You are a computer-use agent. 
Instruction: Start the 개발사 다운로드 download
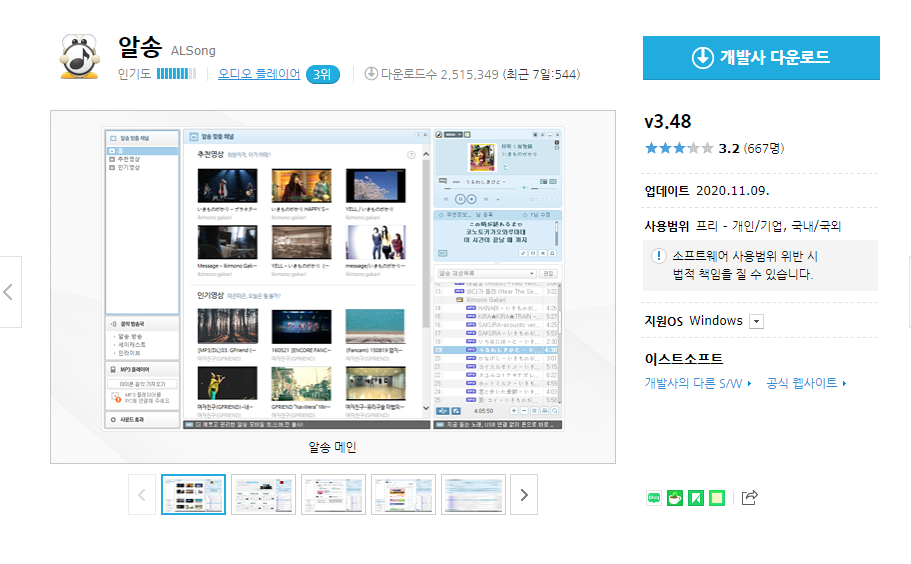761,58
